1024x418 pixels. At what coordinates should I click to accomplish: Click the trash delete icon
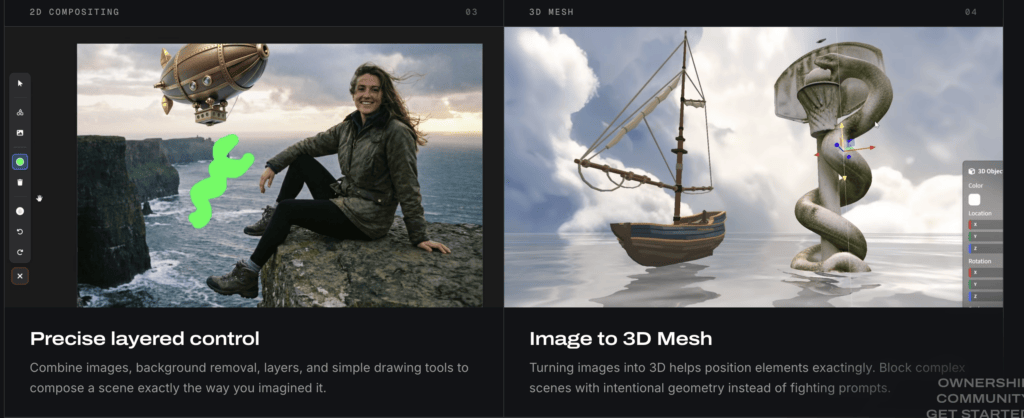coord(20,182)
